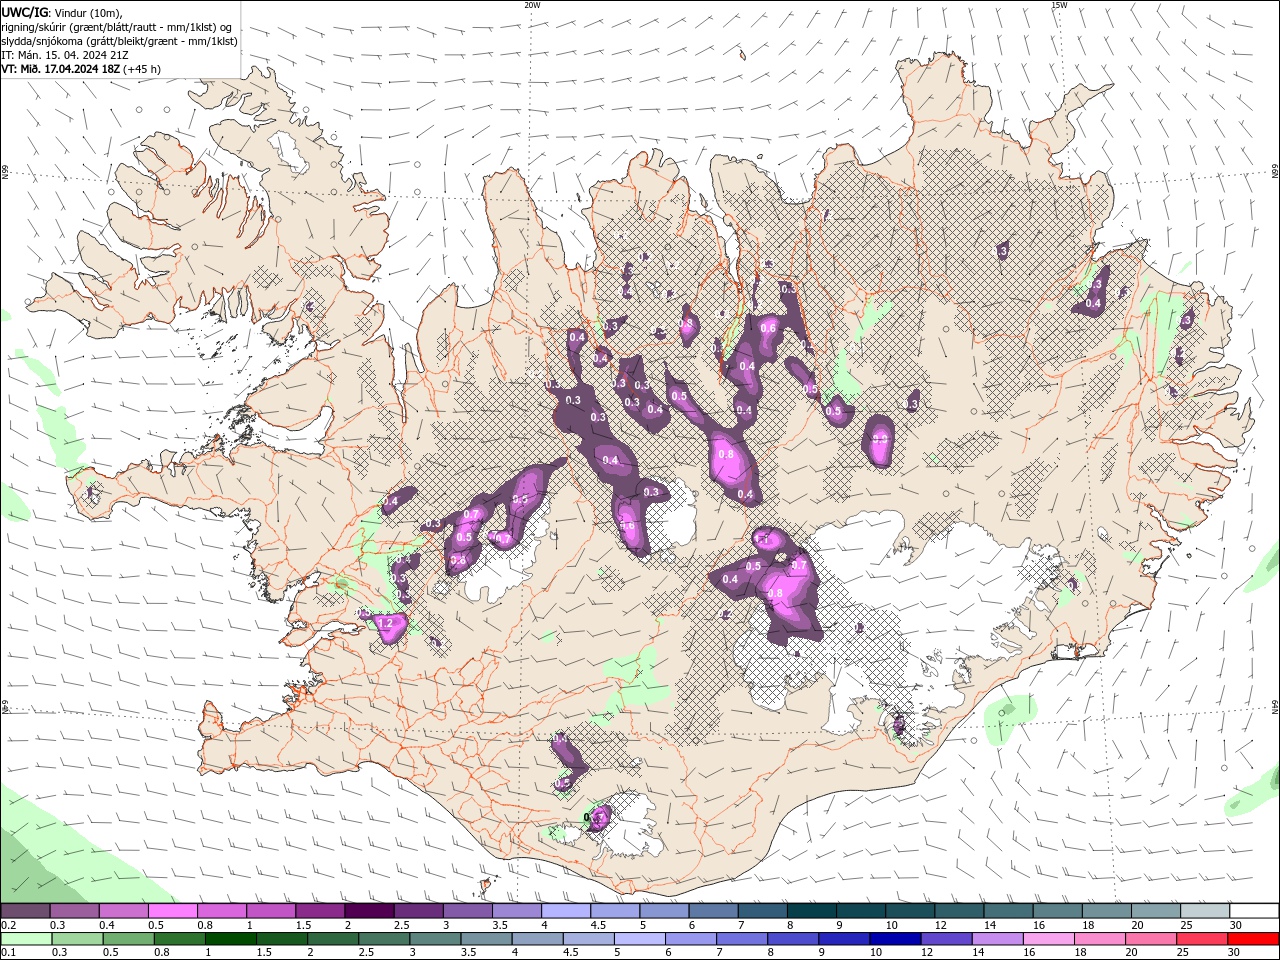1280x960 pixels.
Task: Click the 'slydda/snjókoma' legend description line
Action: point(119,41)
